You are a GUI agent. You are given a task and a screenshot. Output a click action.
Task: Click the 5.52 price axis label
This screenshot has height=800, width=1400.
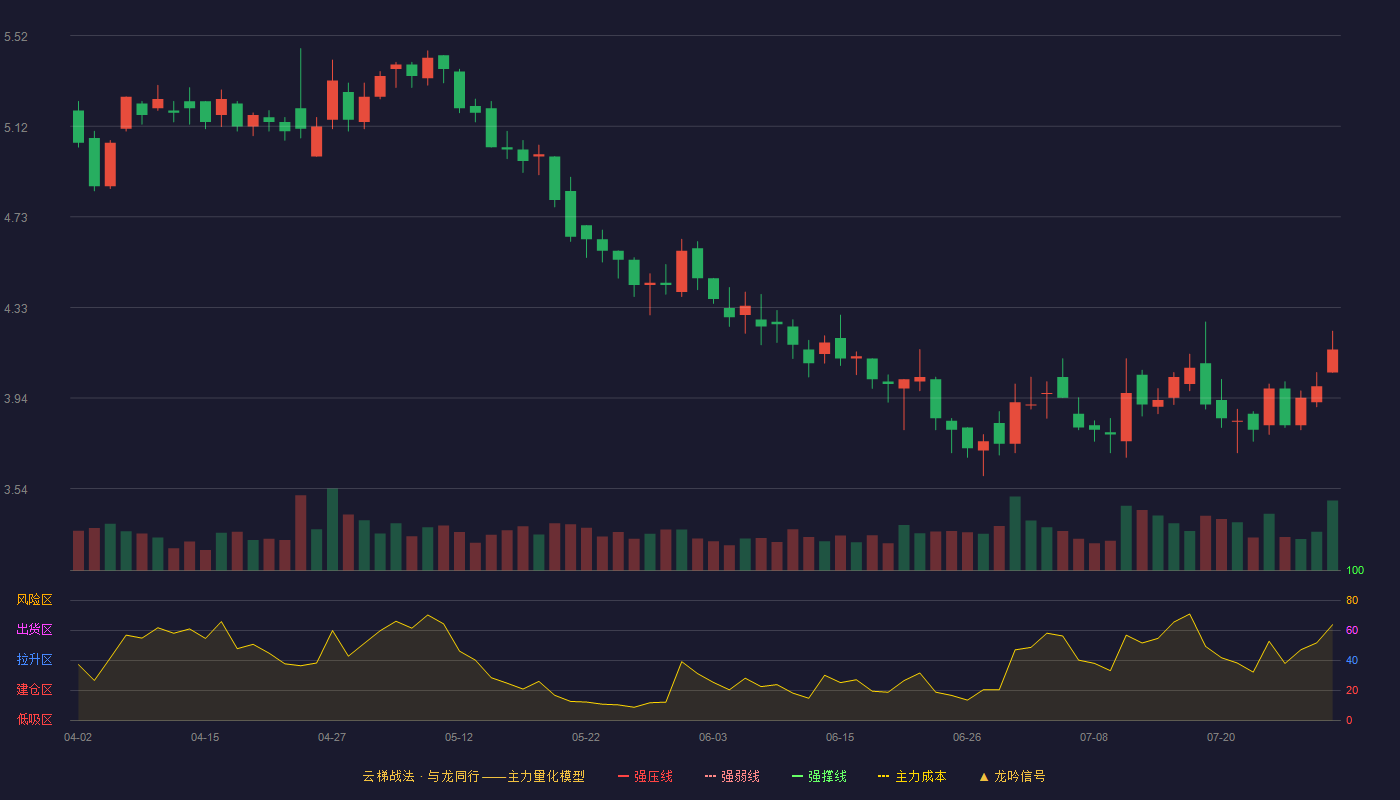tap(16, 37)
